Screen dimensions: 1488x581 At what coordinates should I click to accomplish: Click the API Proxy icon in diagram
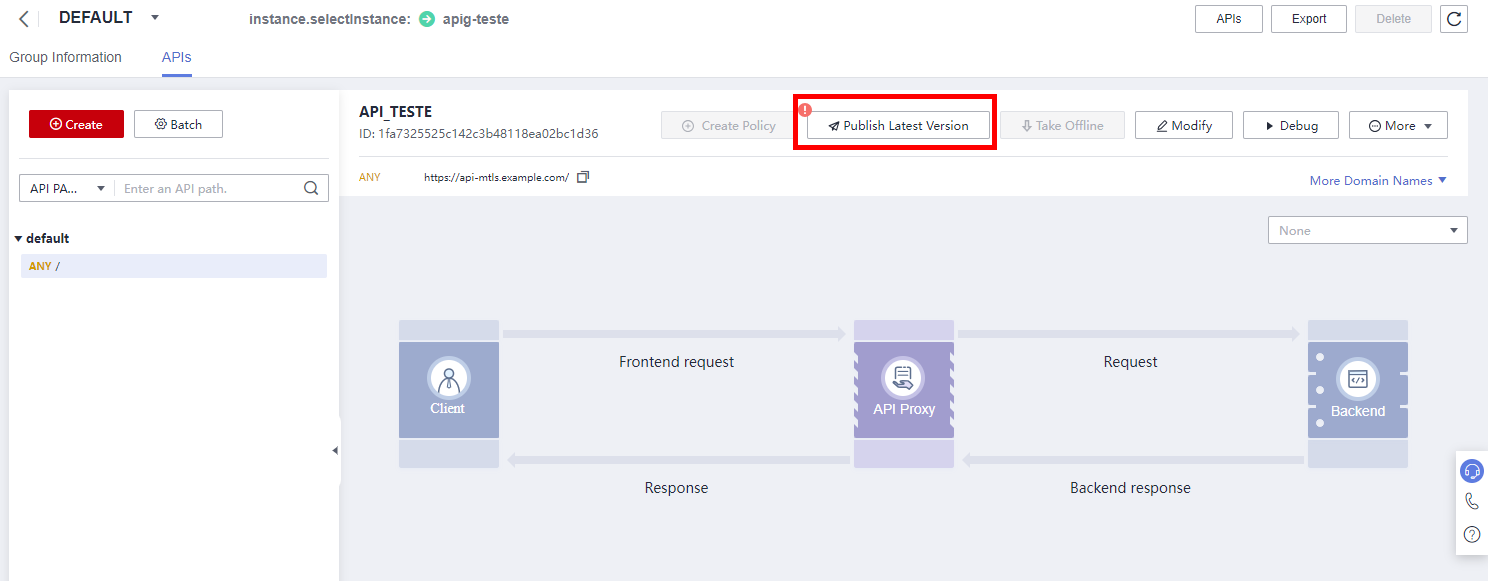click(x=903, y=379)
